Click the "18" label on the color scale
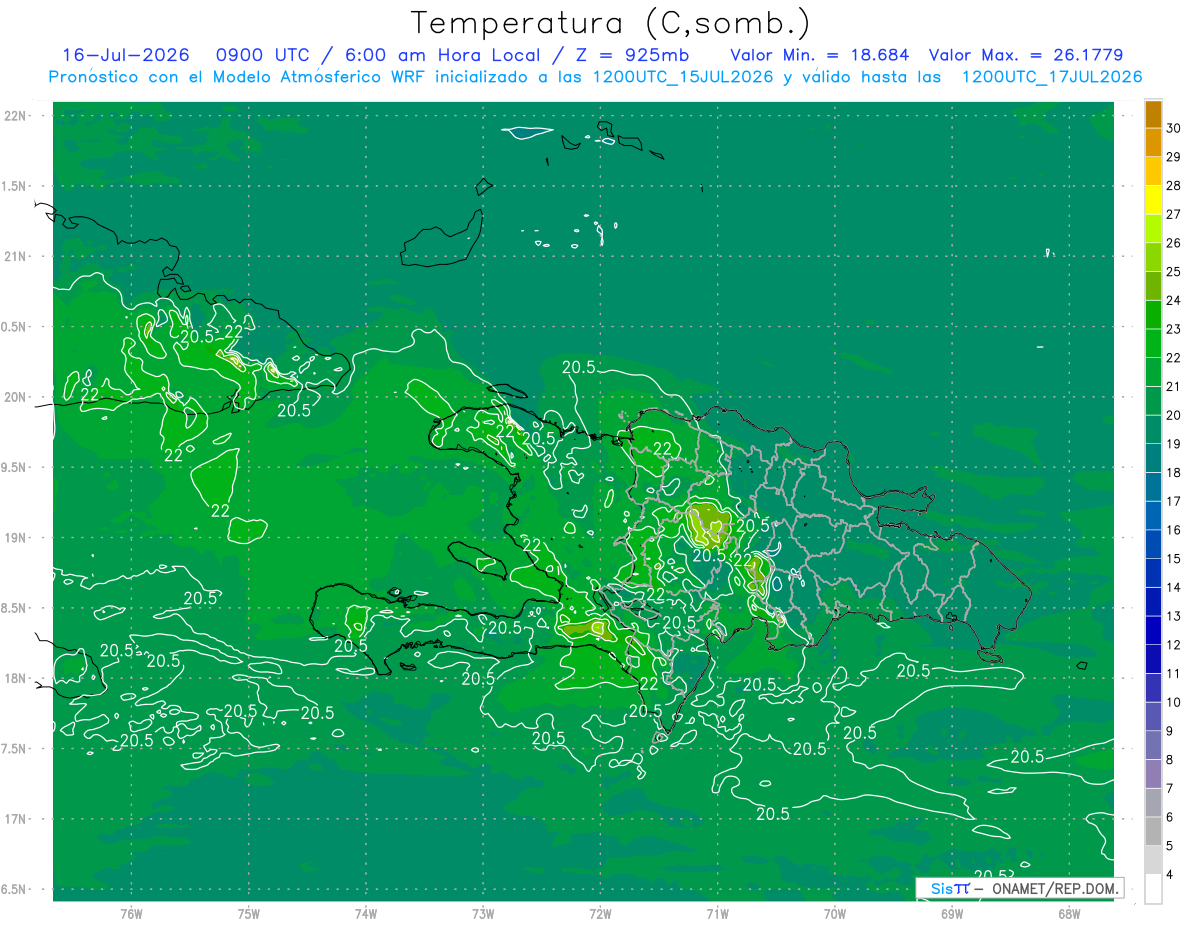The width and height of the screenshot is (1200, 927). [1174, 472]
